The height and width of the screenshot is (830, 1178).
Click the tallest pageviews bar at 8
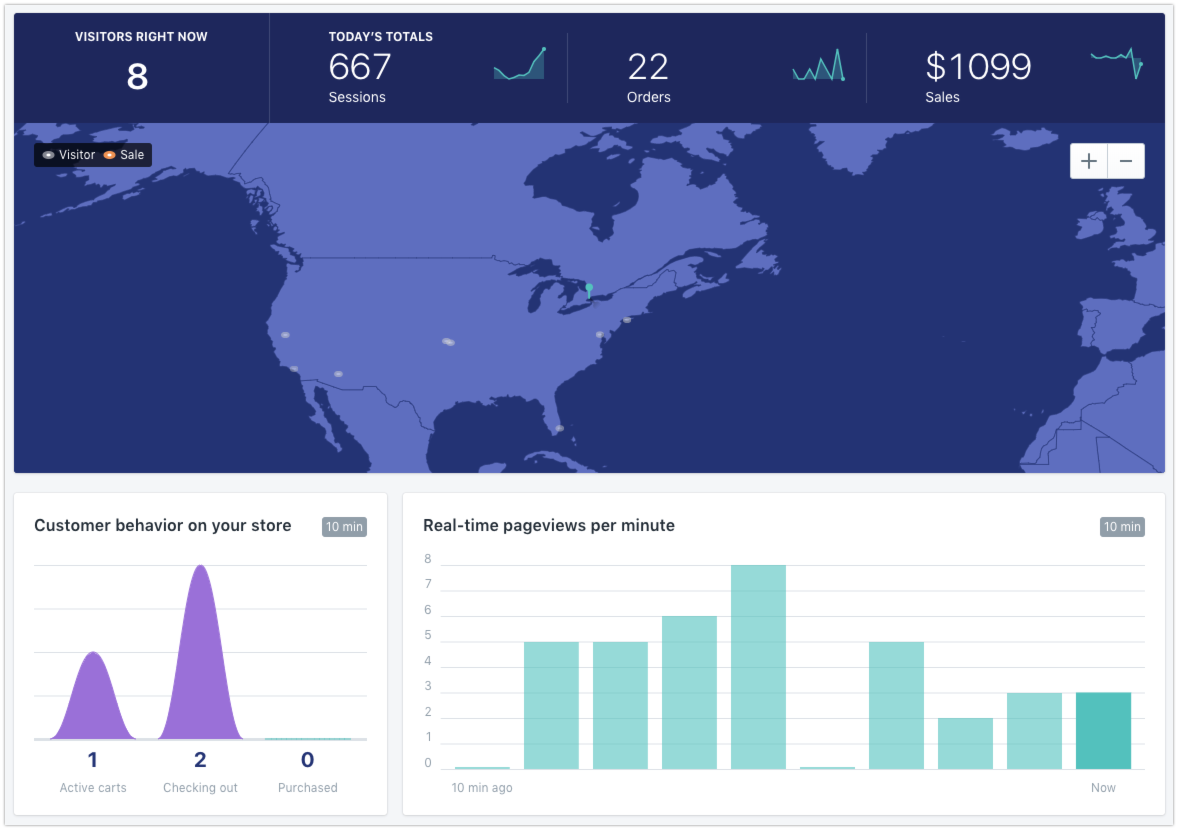pos(758,667)
